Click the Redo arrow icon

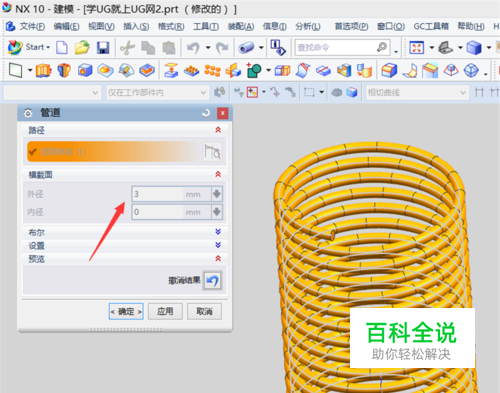click(x=222, y=48)
